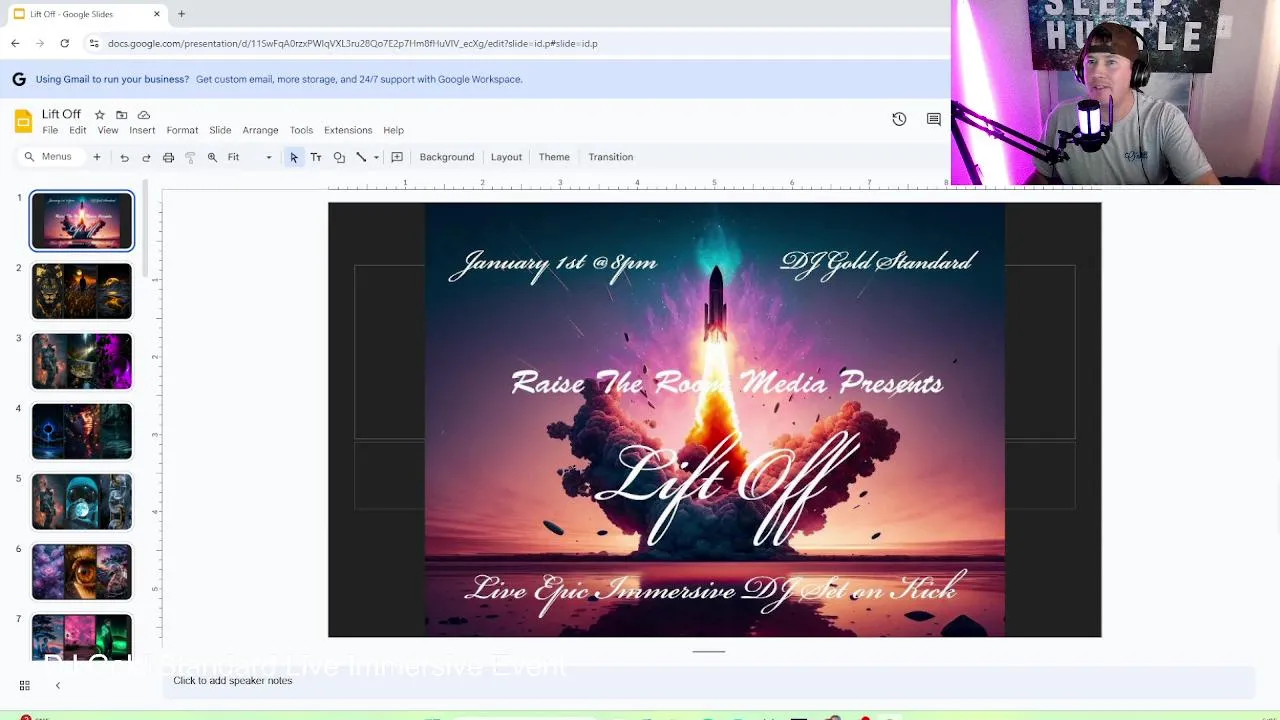Select slide 2 lion thumbnail
This screenshot has height=720, width=1280.
click(82, 291)
